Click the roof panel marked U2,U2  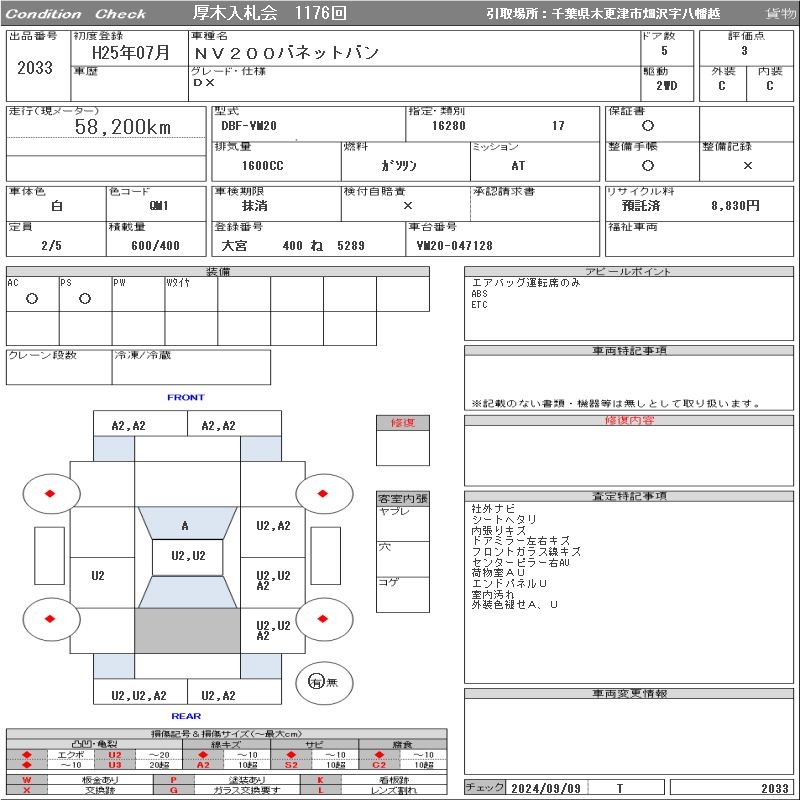pyautogui.click(x=188, y=558)
